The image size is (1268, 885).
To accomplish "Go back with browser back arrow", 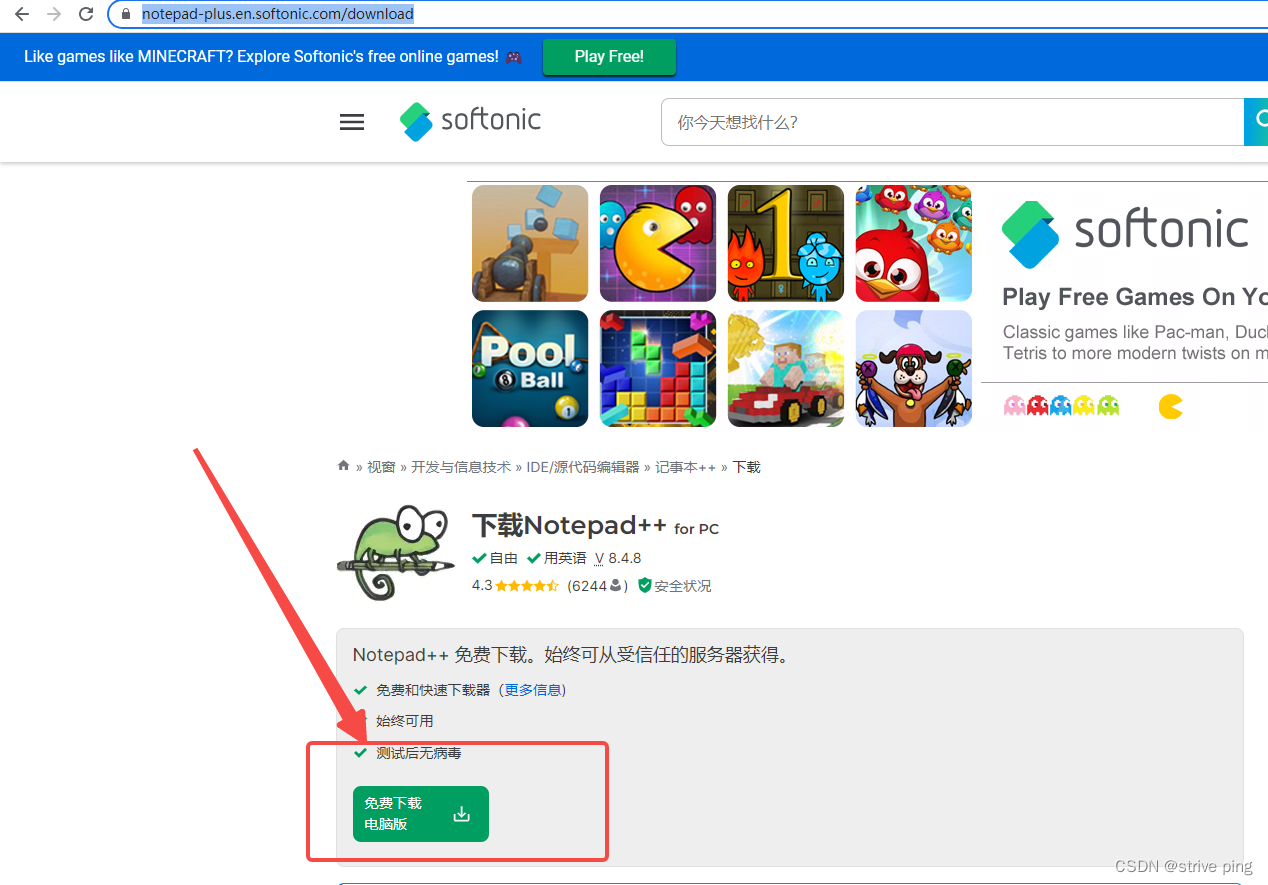I will tap(21, 14).
